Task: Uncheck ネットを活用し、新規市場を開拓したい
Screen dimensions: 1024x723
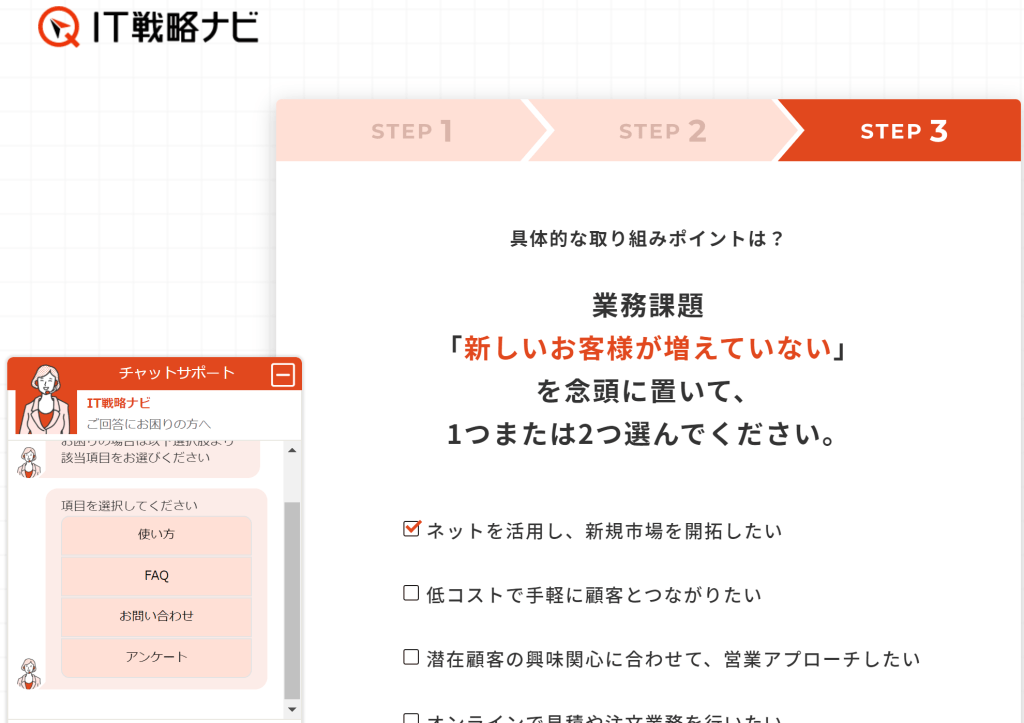Action: tap(411, 529)
